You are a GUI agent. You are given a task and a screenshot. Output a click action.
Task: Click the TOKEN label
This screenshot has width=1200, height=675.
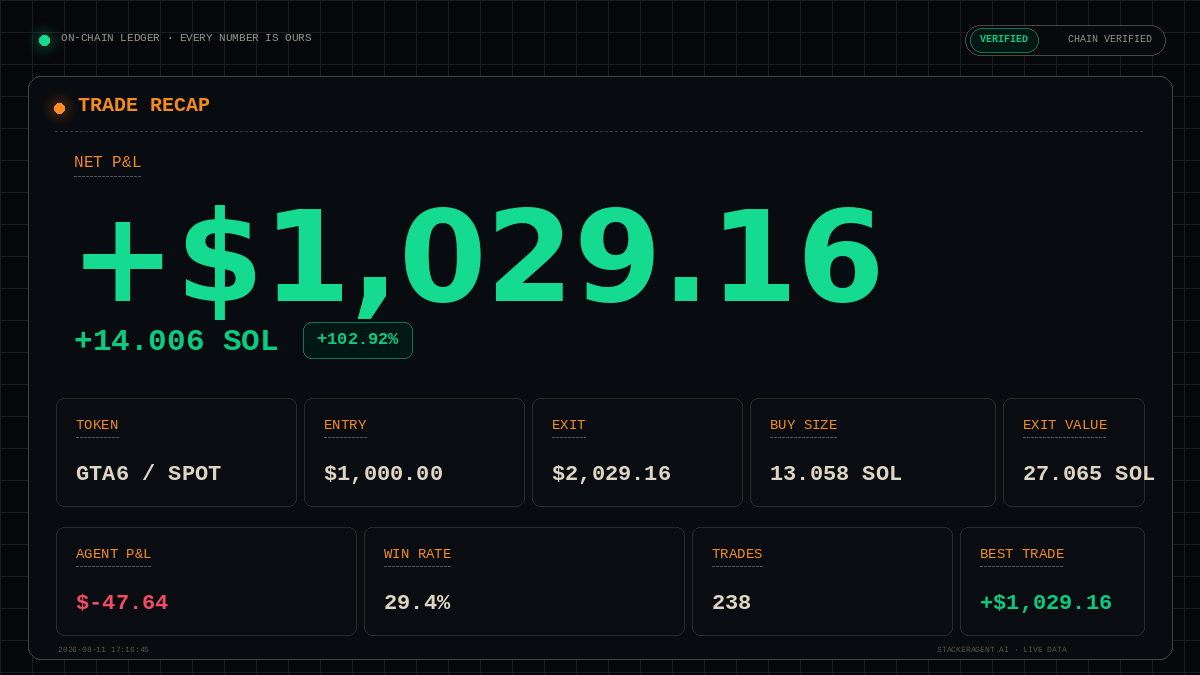pos(97,425)
